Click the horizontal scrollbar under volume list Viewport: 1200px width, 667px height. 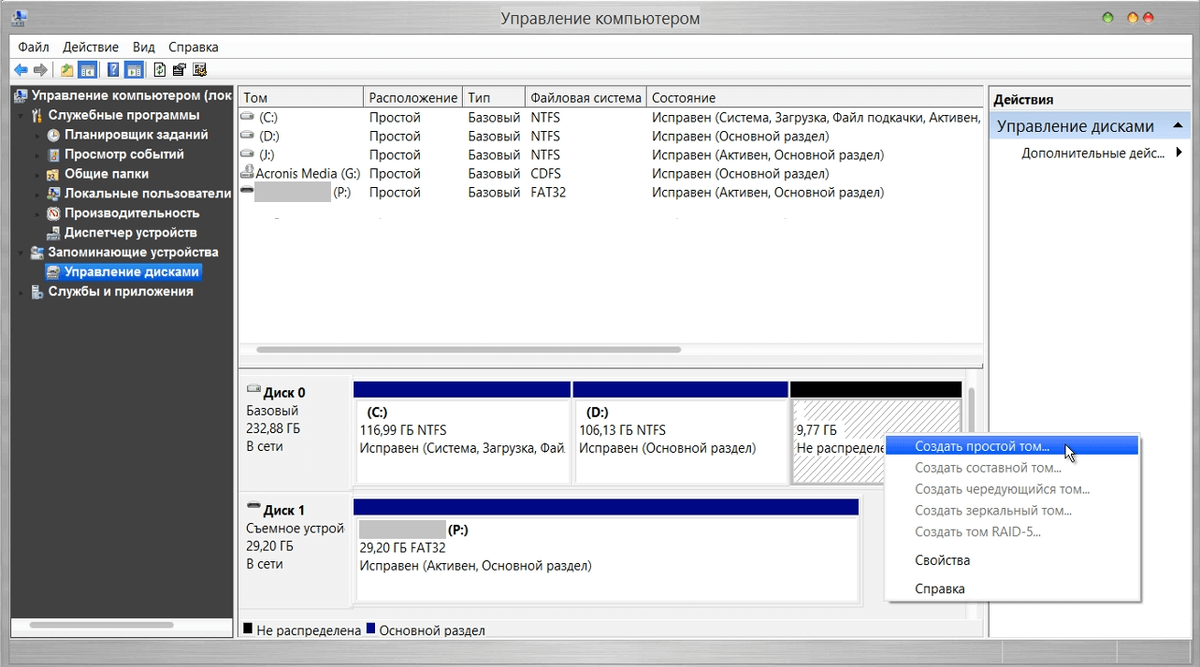468,350
